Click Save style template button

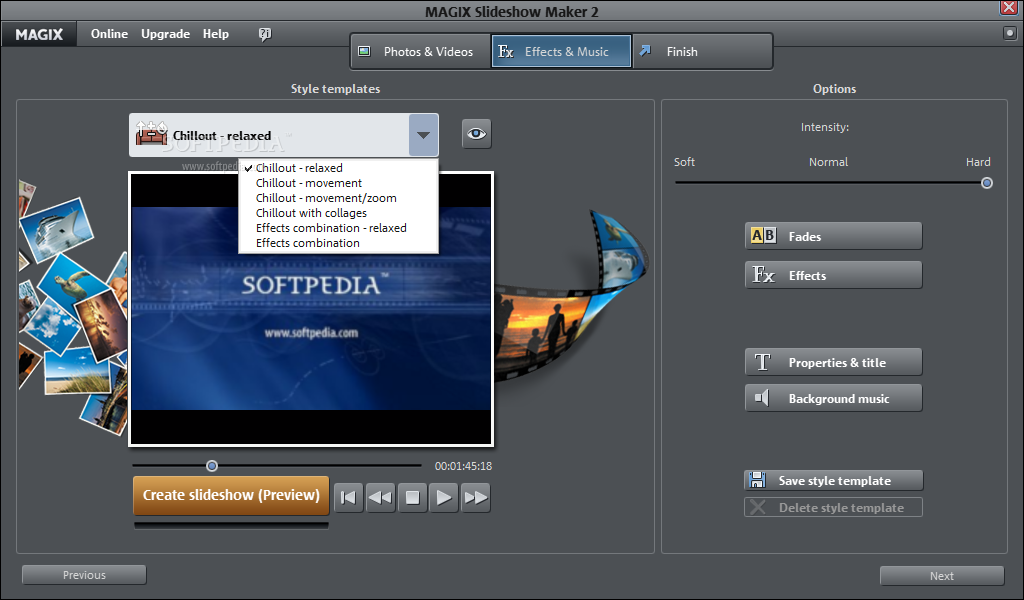(x=833, y=481)
